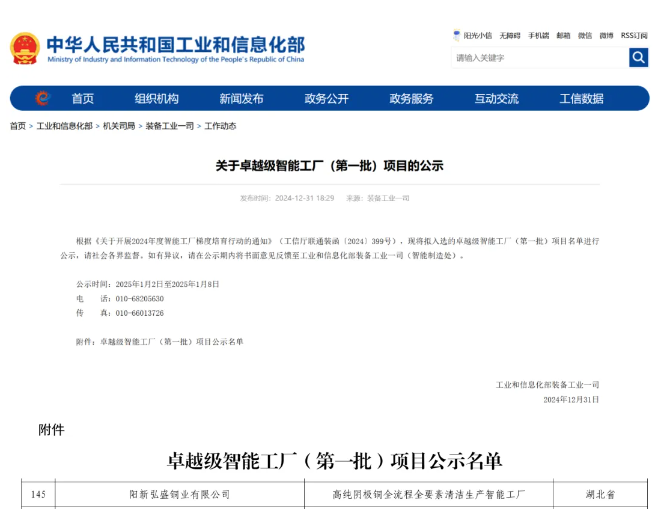This screenshot has height=527, width=660.
Task: Click the 无障碍 accessibility link
Action: pyautogui.click(x=510, y=35)
